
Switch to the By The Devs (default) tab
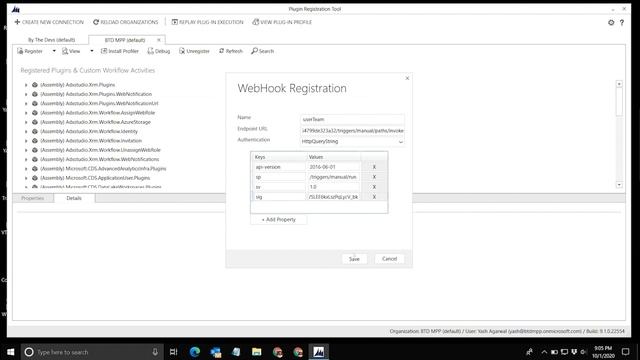point(51,40)
